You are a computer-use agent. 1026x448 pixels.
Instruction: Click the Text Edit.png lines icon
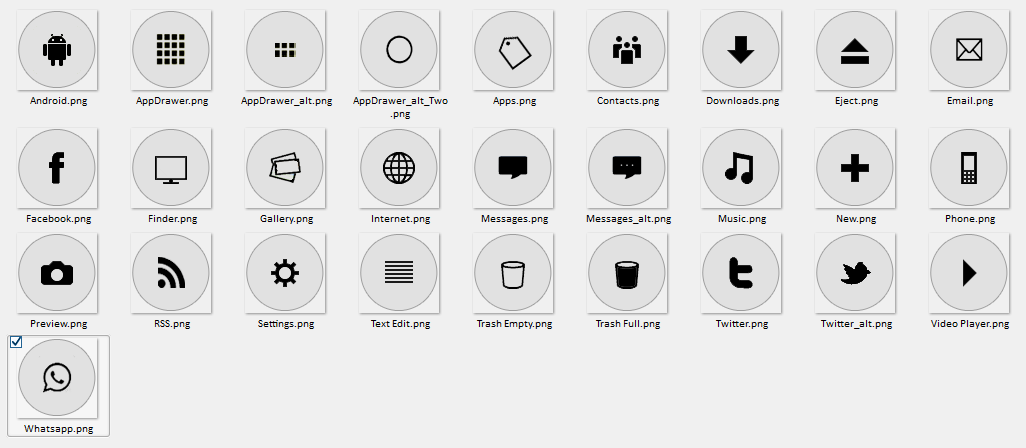(398, 273)
